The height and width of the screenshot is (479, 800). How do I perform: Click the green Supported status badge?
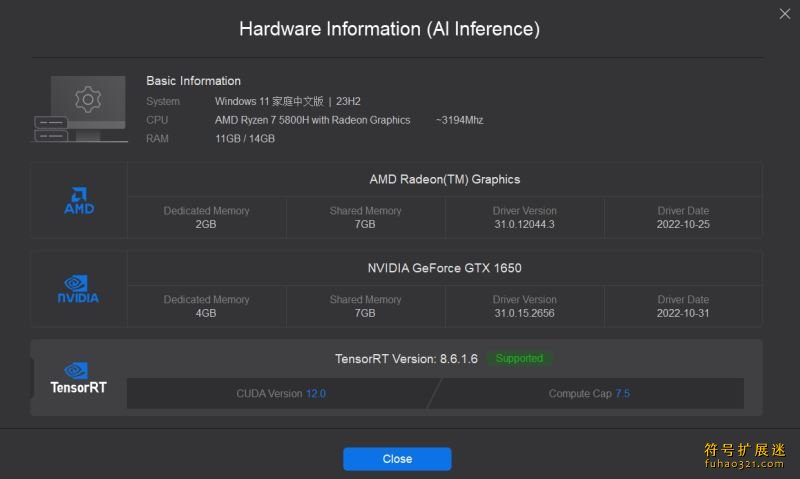point(519,358)
